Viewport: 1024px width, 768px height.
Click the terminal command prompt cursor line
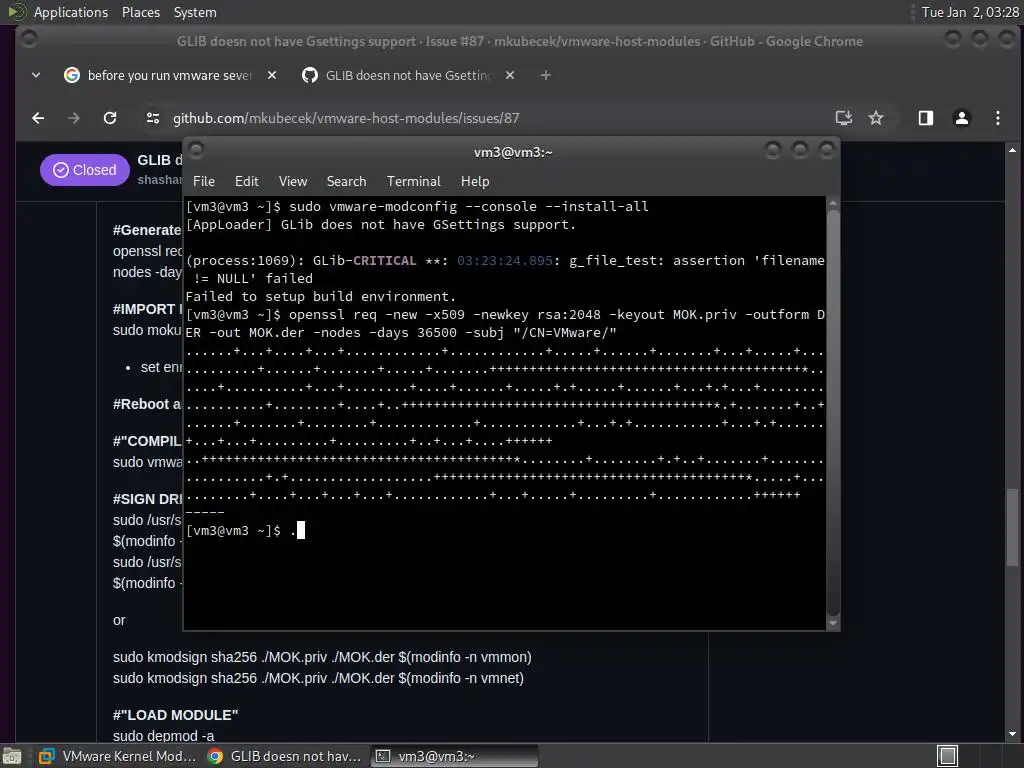[246, 530]
